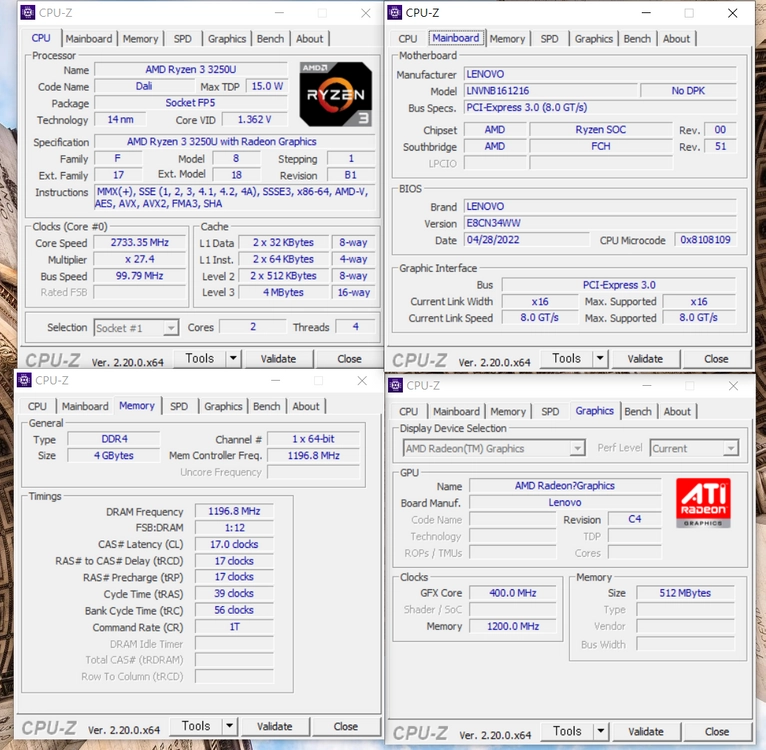
Task: Click the Max TDP 15.0 W value
Action: tap(267, 86)
